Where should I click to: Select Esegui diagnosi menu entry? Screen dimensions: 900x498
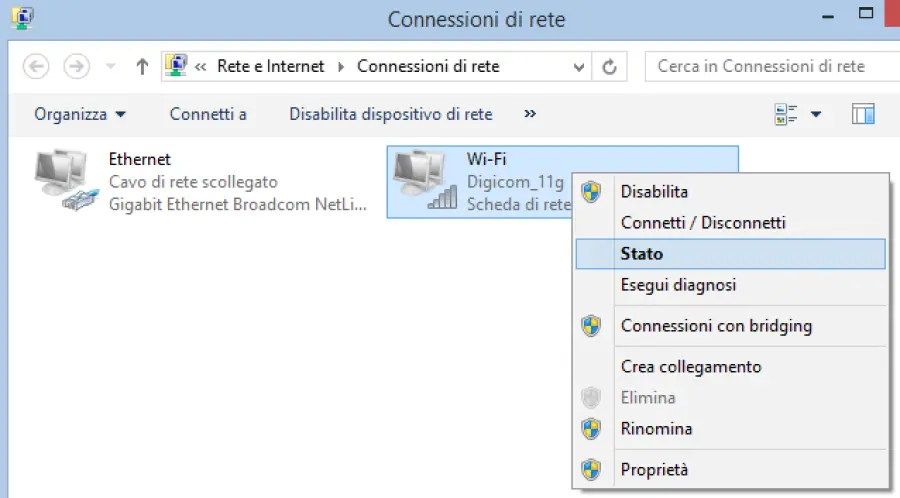click(730, 285)
